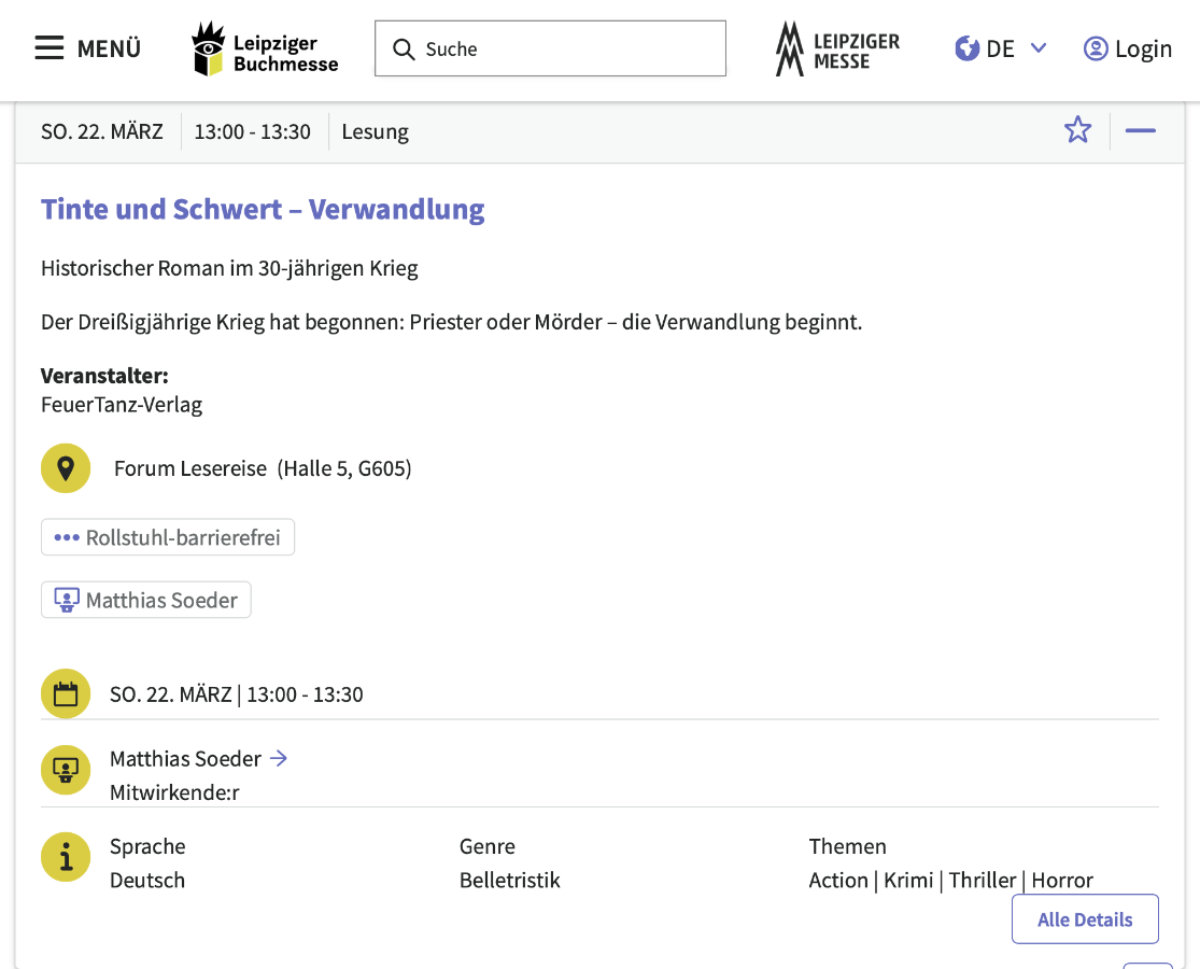Screen dimensions: 1200x969
Task: Toggle the favorite star for this event
Action: pos(1077,130)
